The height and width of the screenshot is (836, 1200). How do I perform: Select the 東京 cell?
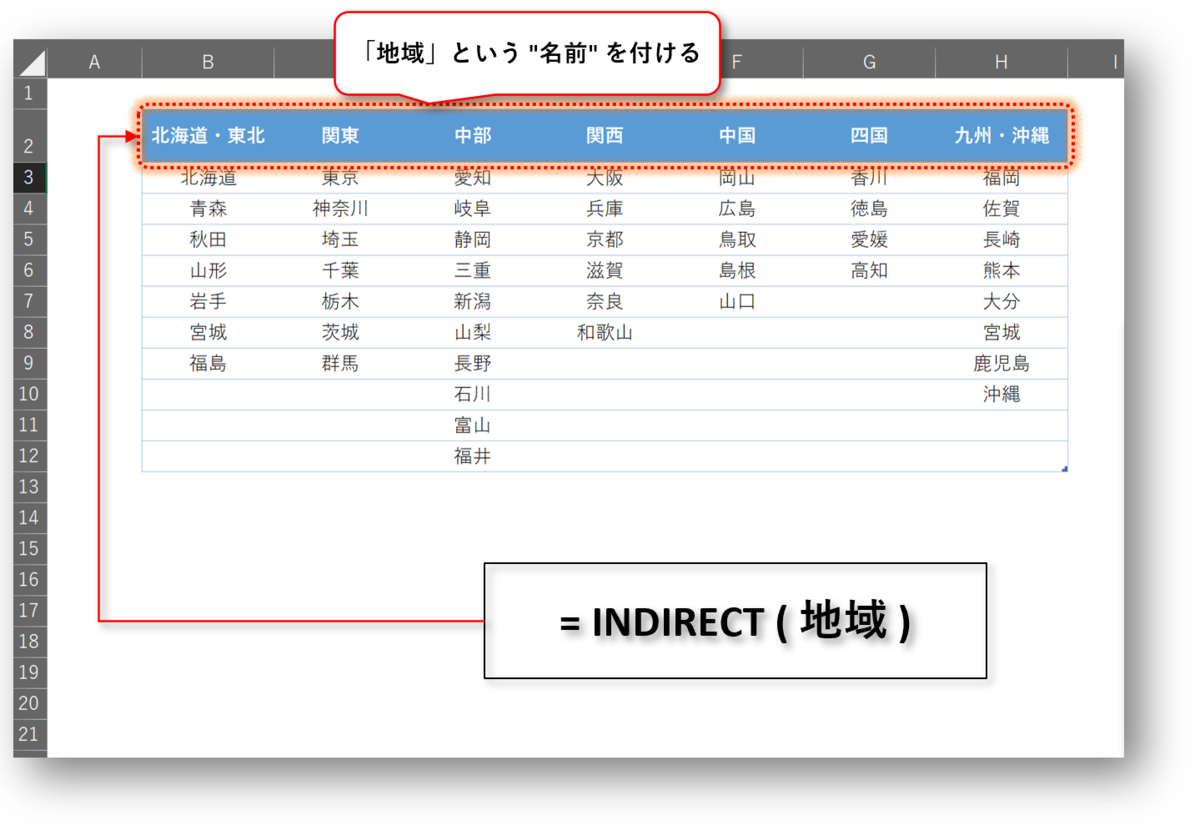pyautogui.click(x=339, y=177)
